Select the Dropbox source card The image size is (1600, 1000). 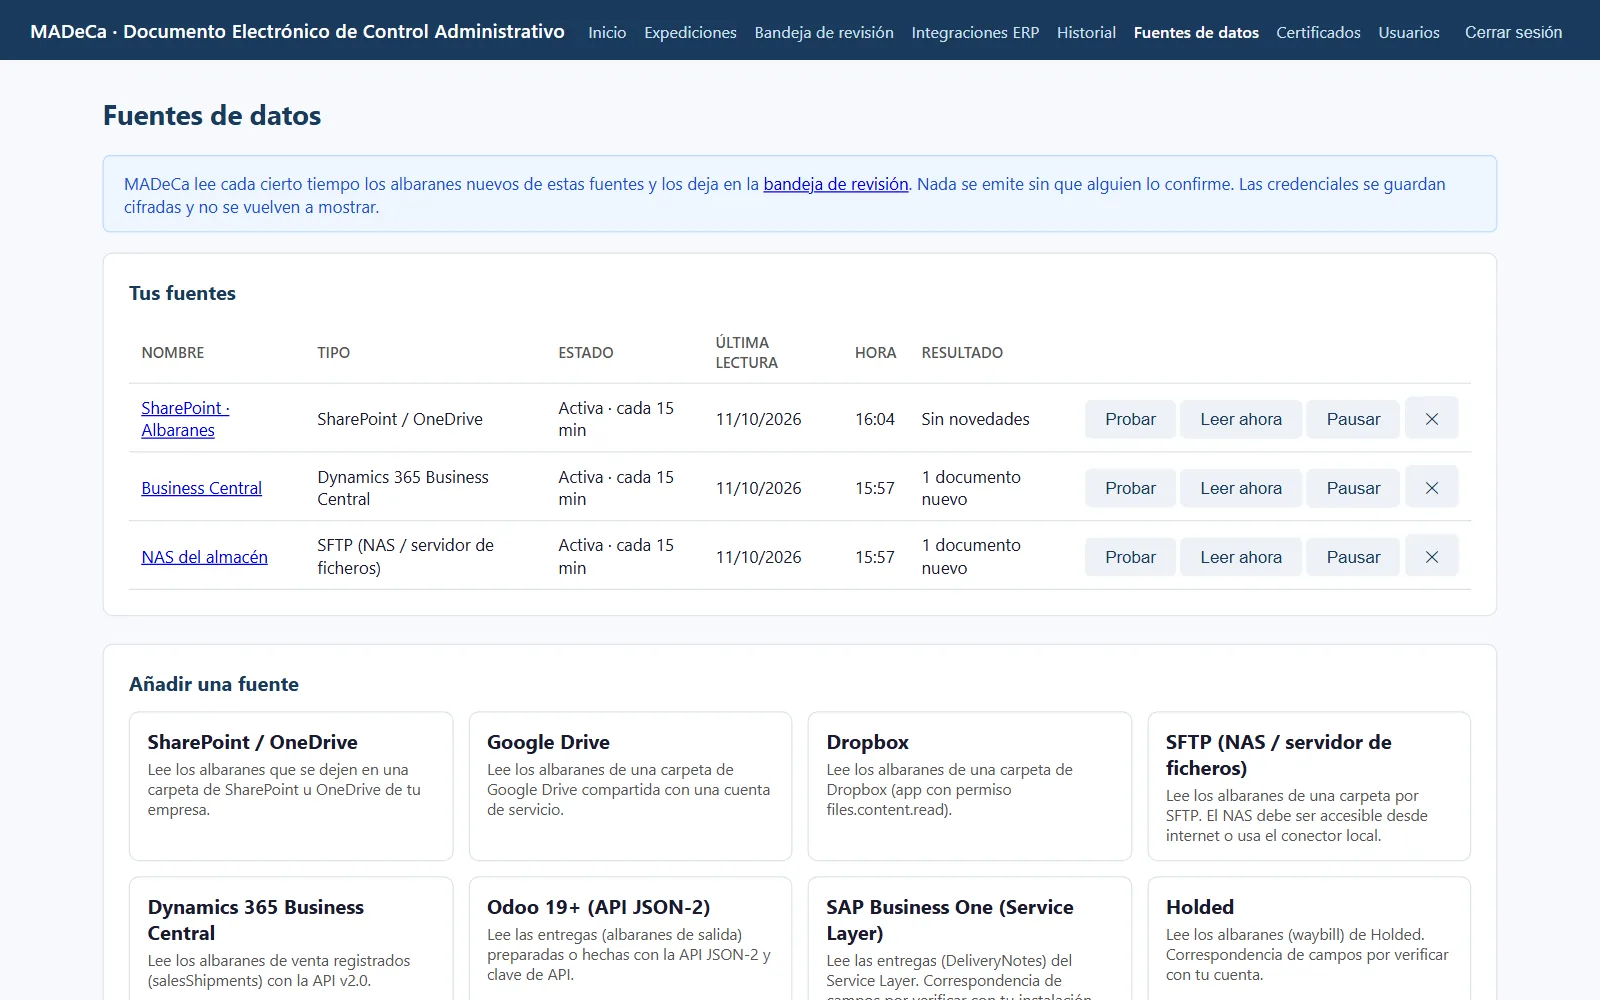tap(970, 786)
